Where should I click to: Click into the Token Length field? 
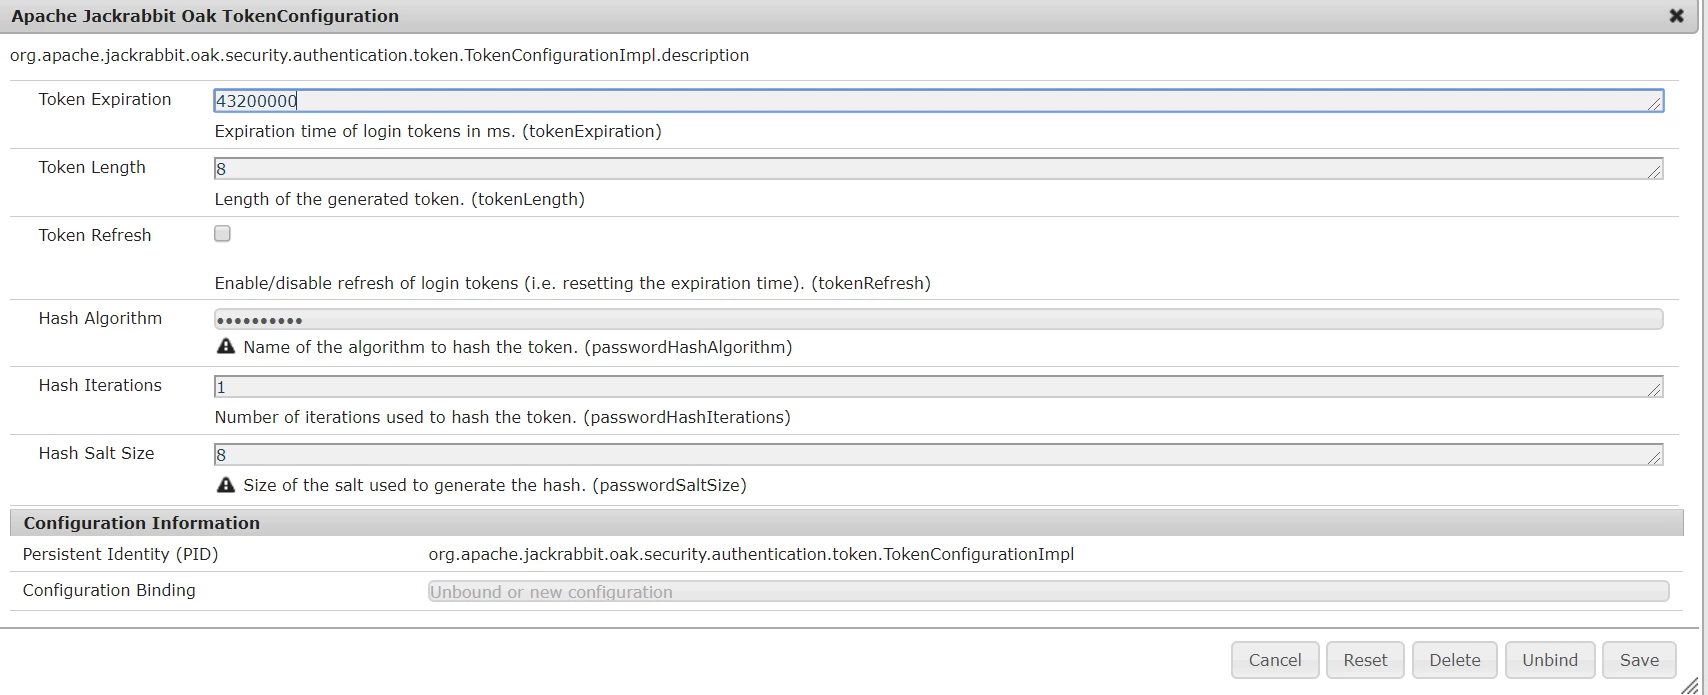click(x=939, y=168)
